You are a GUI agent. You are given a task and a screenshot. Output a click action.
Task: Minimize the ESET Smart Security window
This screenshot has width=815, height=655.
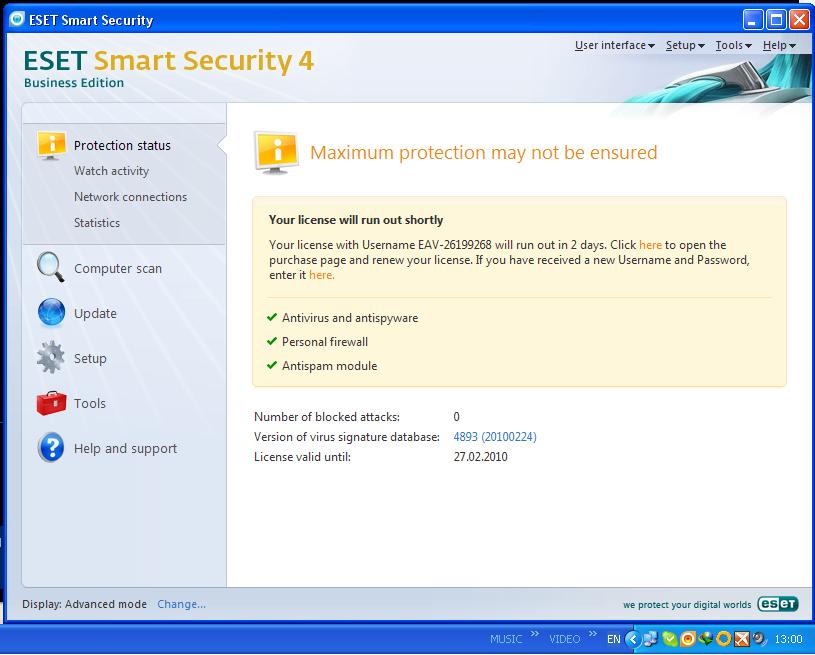pyautogui.click(x=752, y=20)
